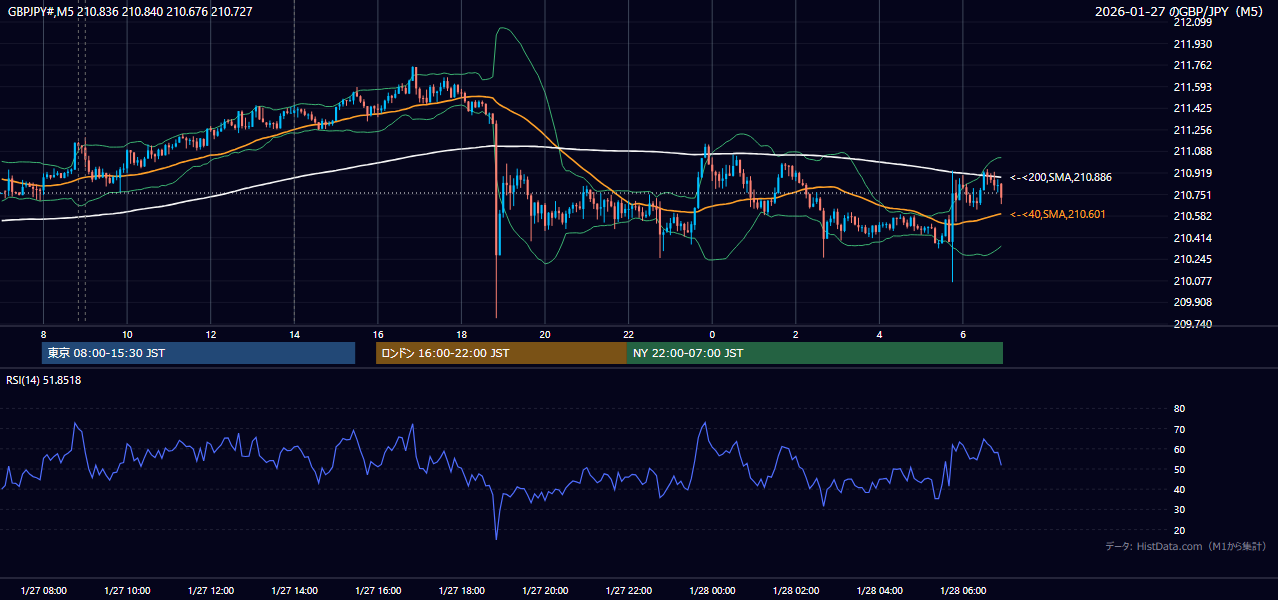The height and width of the screenshot is (600, 1278).
Task: Click price axis value 209.740
Action: tap(1192, 324)
